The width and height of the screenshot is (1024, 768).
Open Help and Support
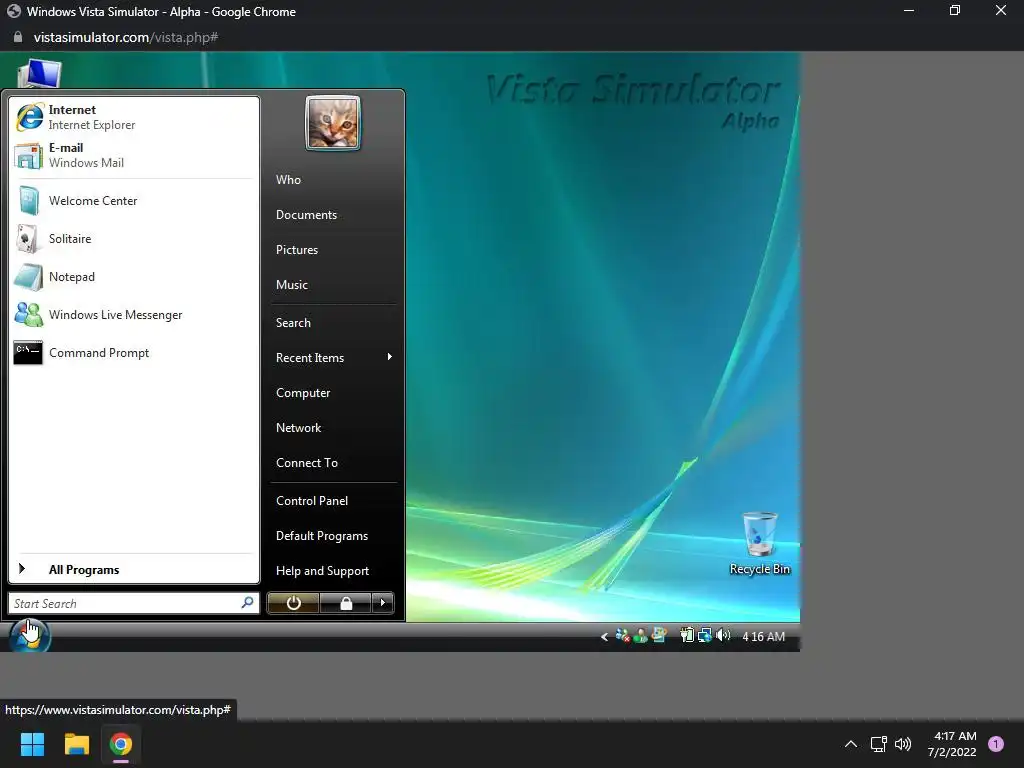click(x=333, y=571)
